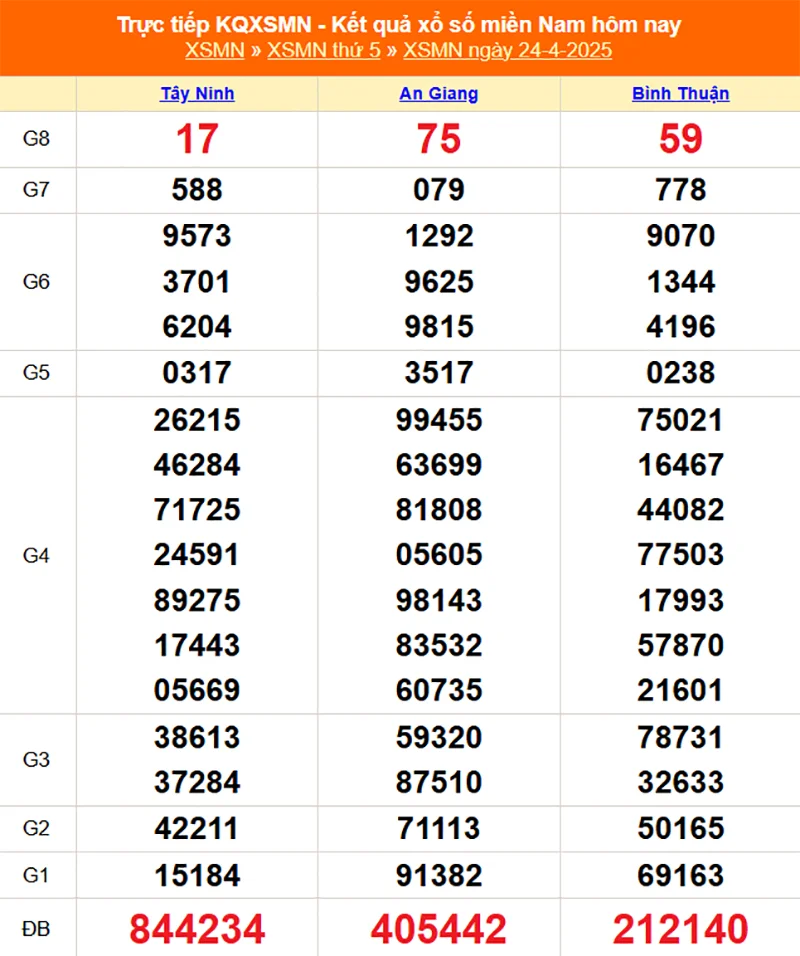Viewport: 800px width, 956px height.
Task: Click Bình Thuận G5 number 0238
Action: [680, 373]
